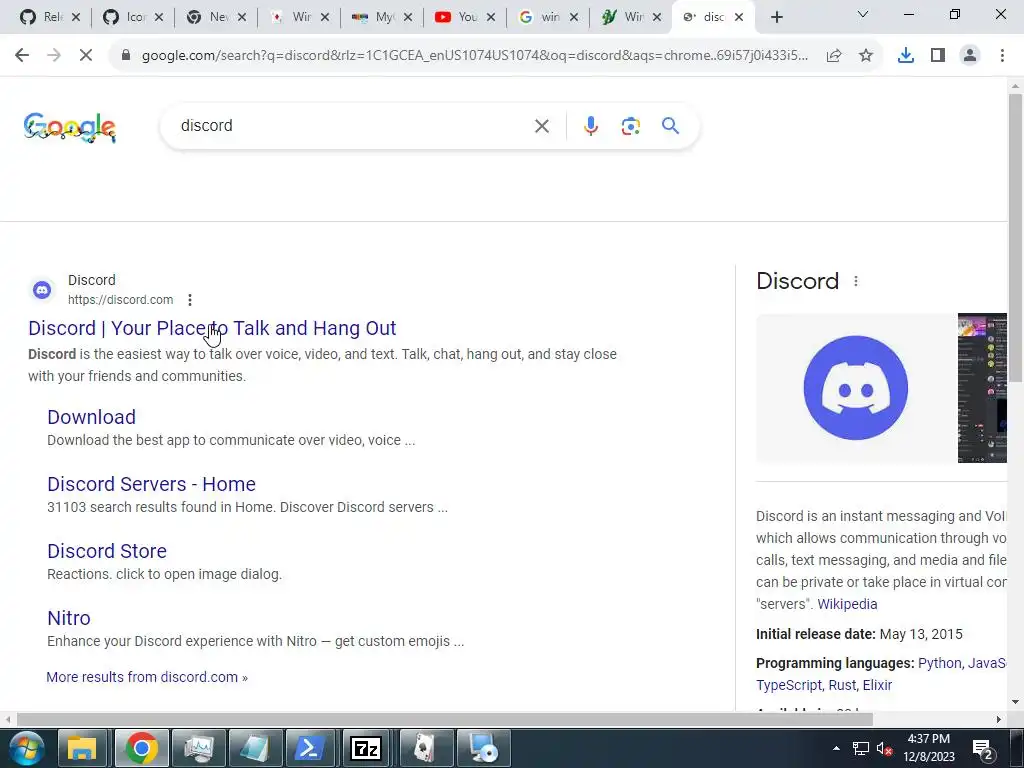Click the scroll down arrow
The height and width of the screenshot is (768, 1024).
(1015, 702)
